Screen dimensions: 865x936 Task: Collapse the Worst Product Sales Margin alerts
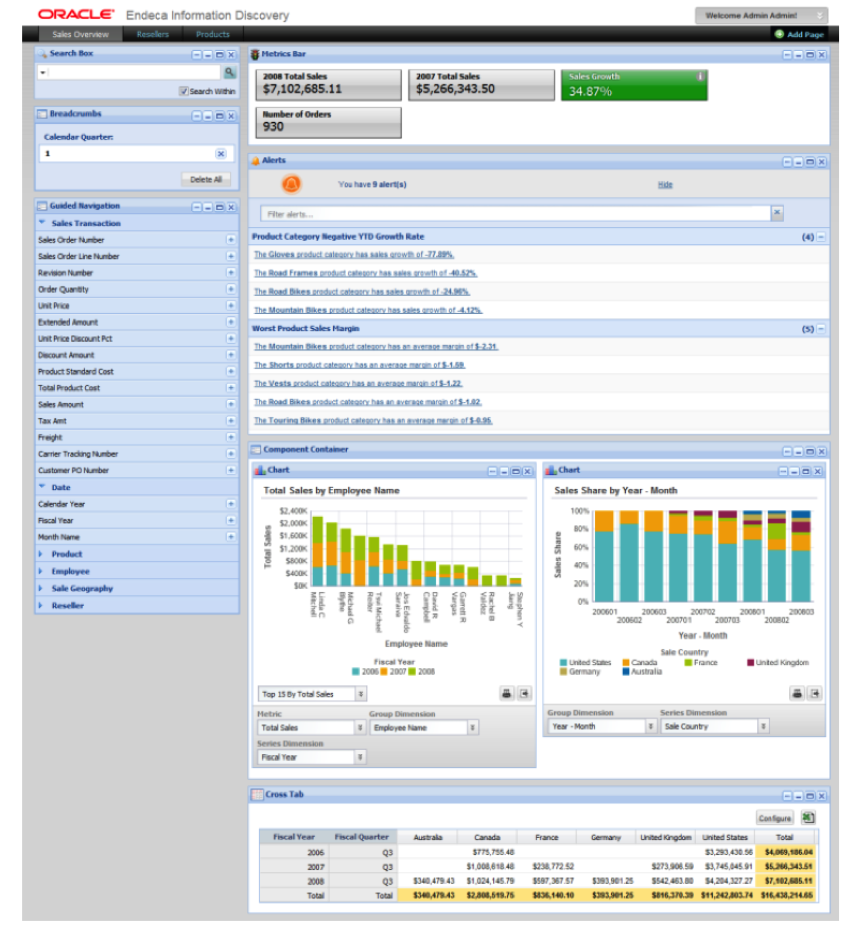(x=823, y=326)
